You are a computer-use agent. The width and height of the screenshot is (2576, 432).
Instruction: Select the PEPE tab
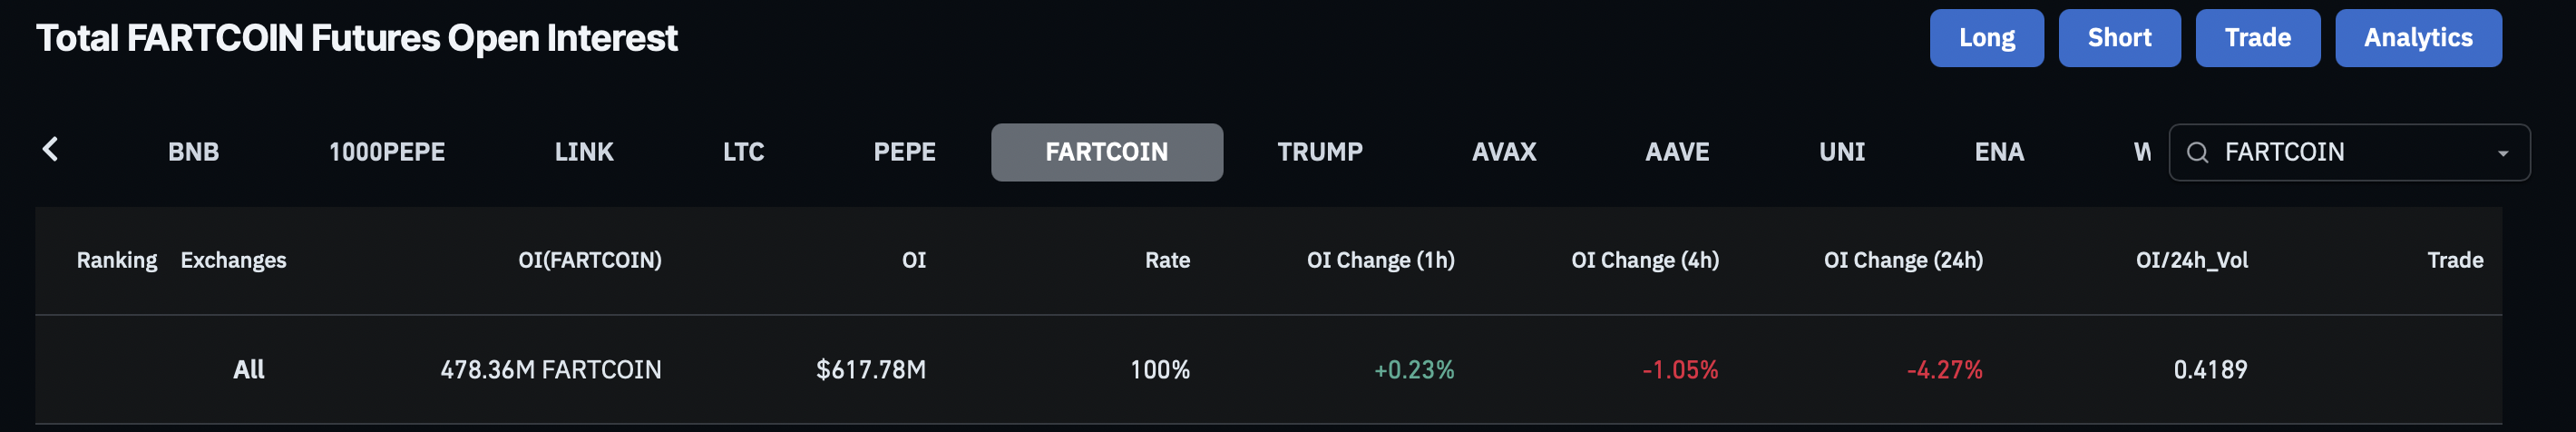click(904, 152)
